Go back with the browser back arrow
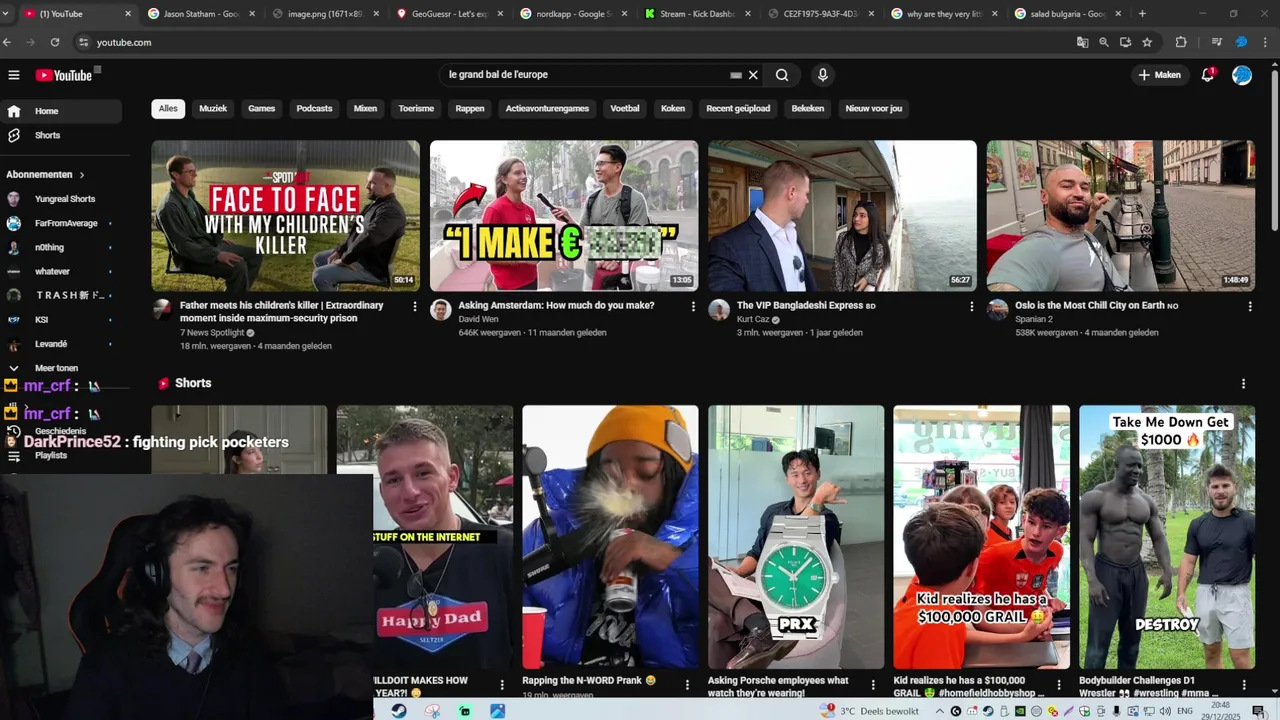Image resolution: width=1280 pixels, height=720 pixels. [8, 42]
